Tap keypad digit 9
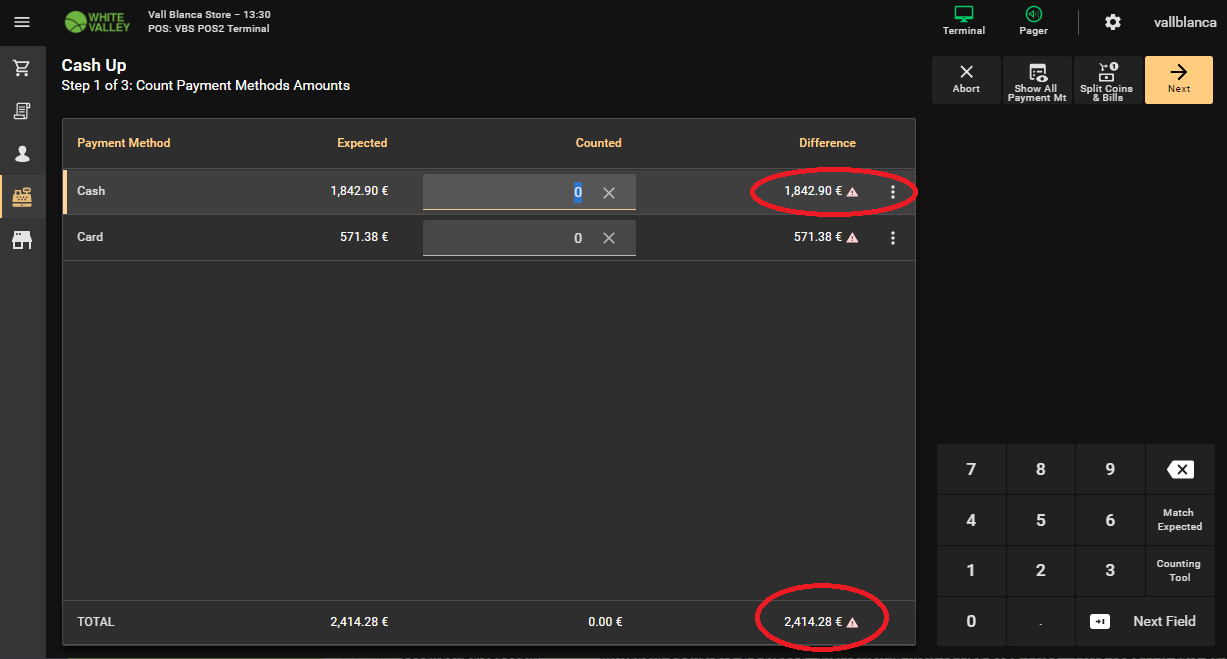Image resolution: width=1227 pixels, height=659 pixels. [1110, 469]
